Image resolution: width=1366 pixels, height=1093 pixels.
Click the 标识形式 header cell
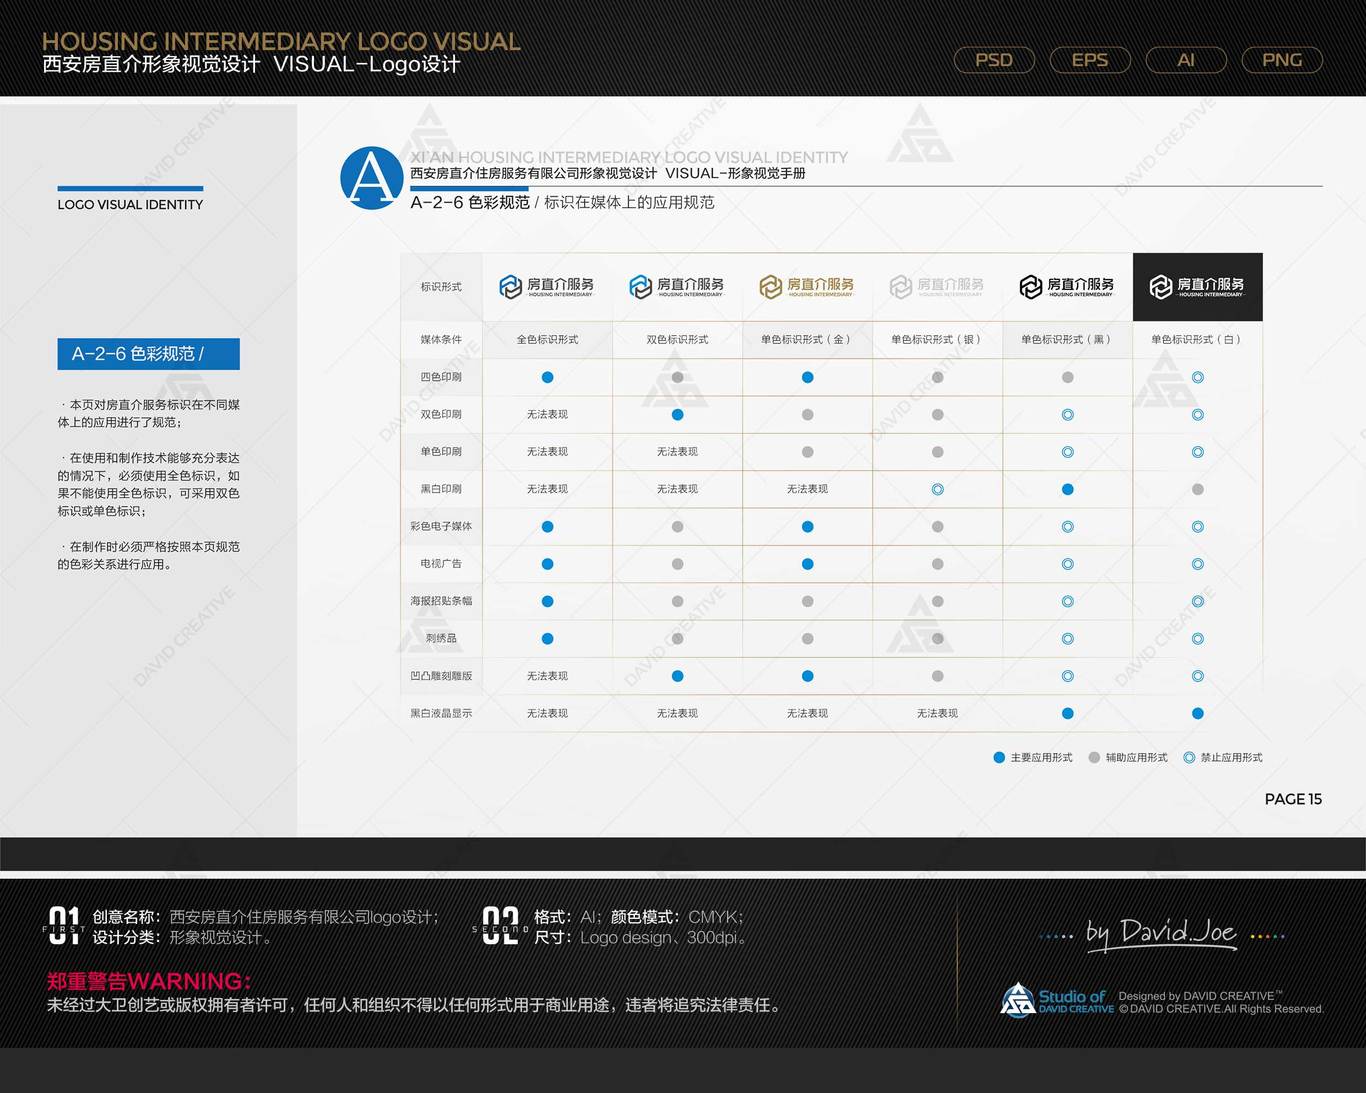441,287
